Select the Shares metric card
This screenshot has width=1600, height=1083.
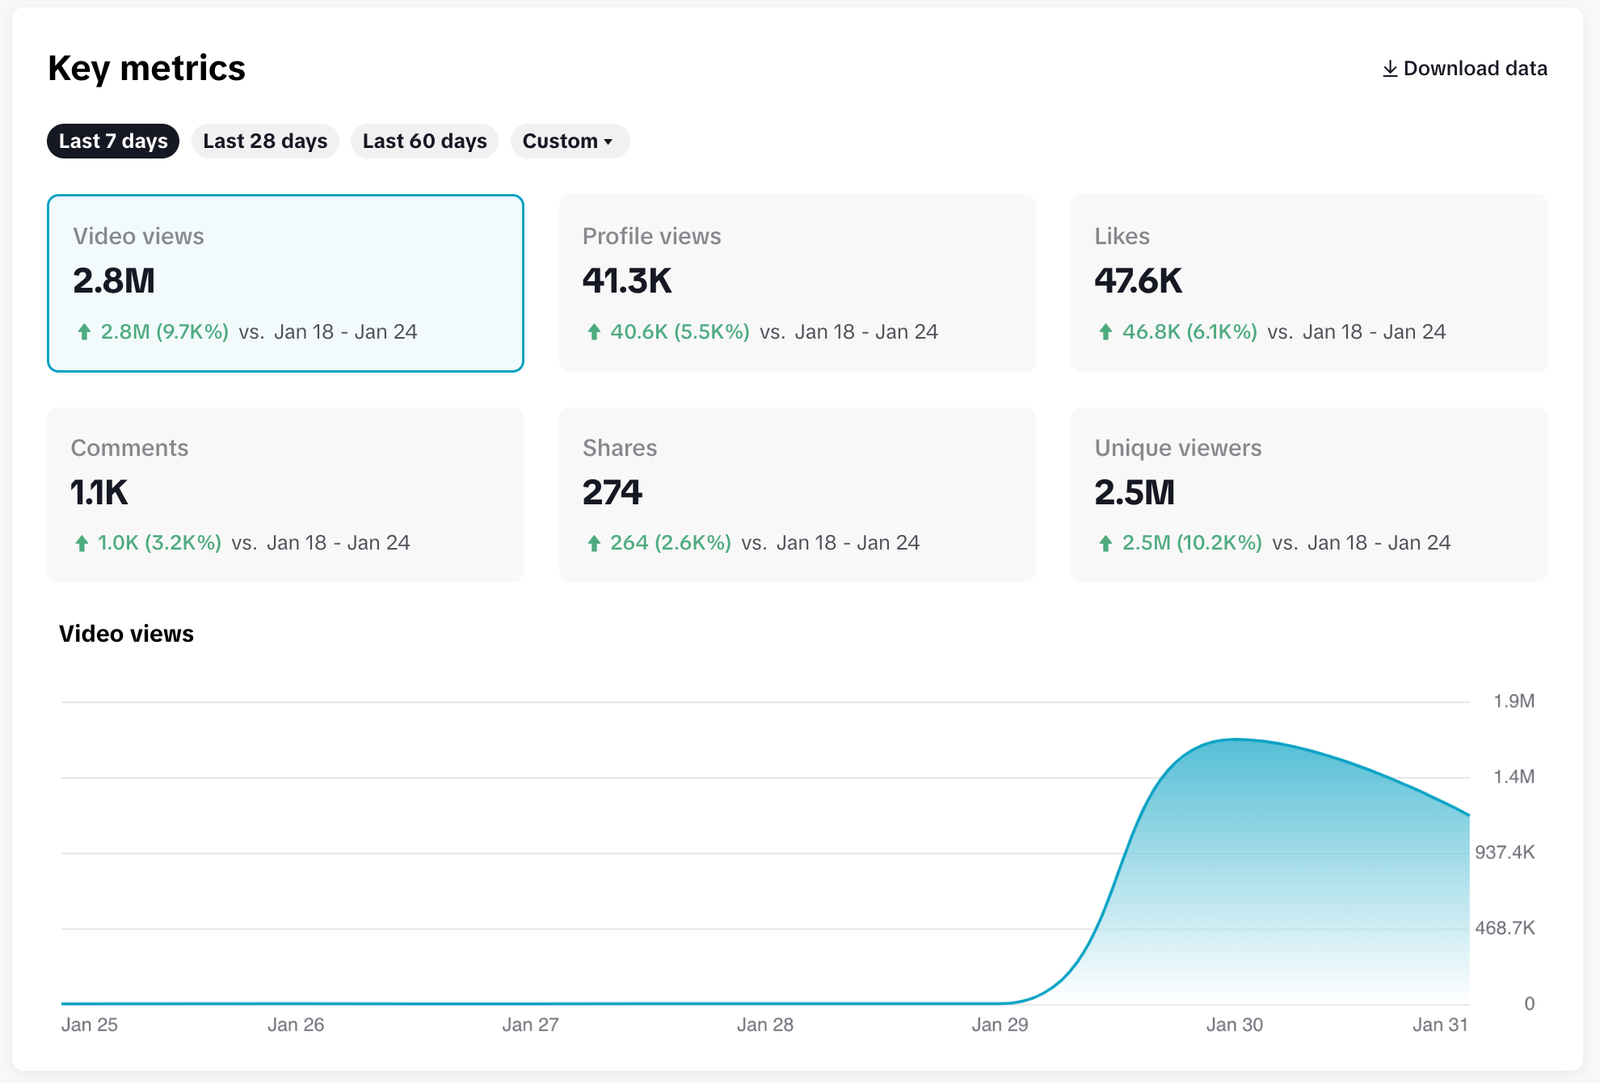(x=797, y=494)
